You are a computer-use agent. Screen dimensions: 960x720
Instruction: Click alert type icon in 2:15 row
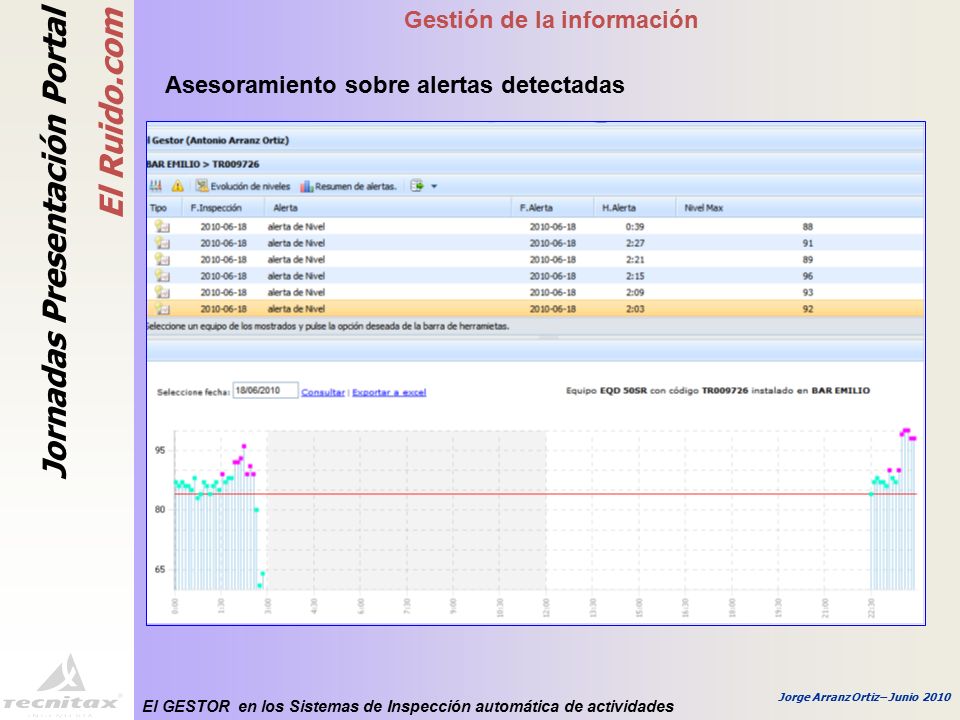(162, 276)
